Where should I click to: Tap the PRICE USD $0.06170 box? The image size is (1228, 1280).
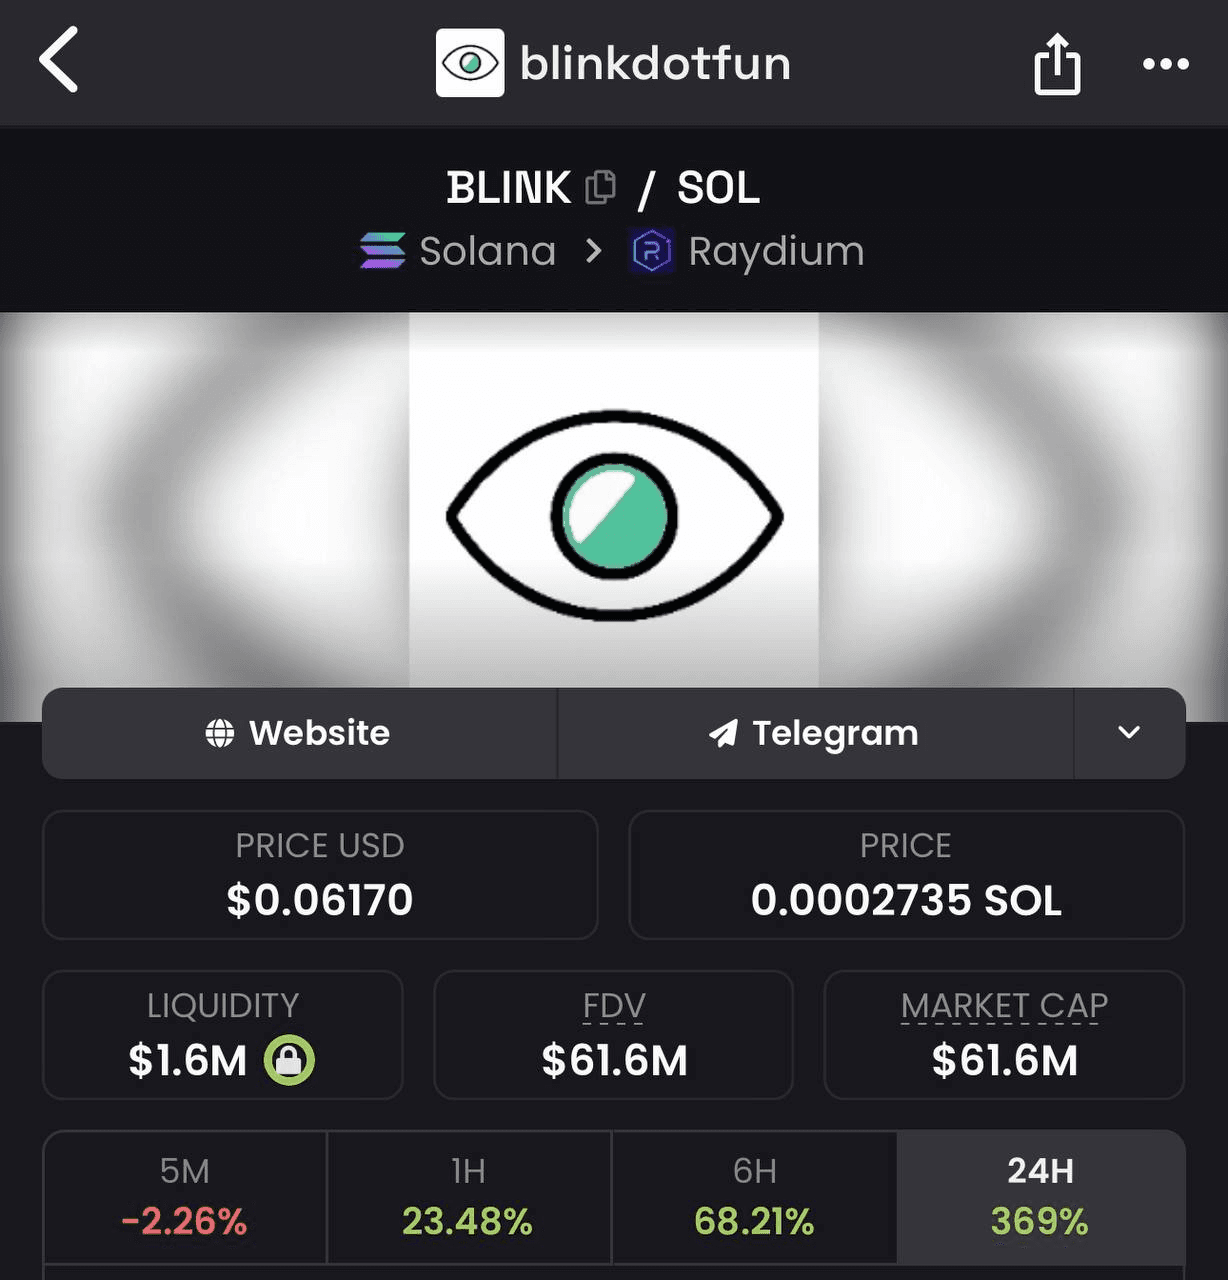pyautogui.click(x=320, y=875)
